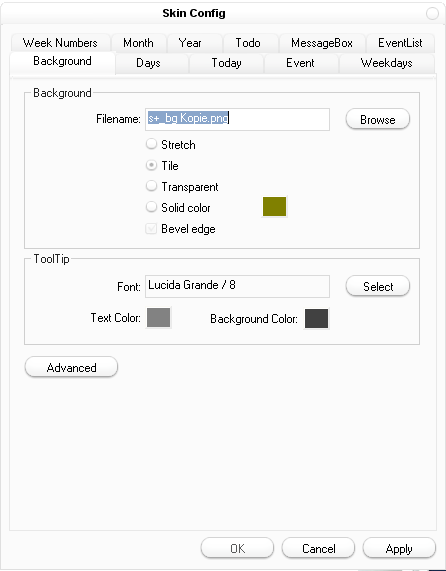Image resolution: width=446 pixels, height=571 pixels.
Task: Go to the Weekdays tab
Action: point(387,63)
